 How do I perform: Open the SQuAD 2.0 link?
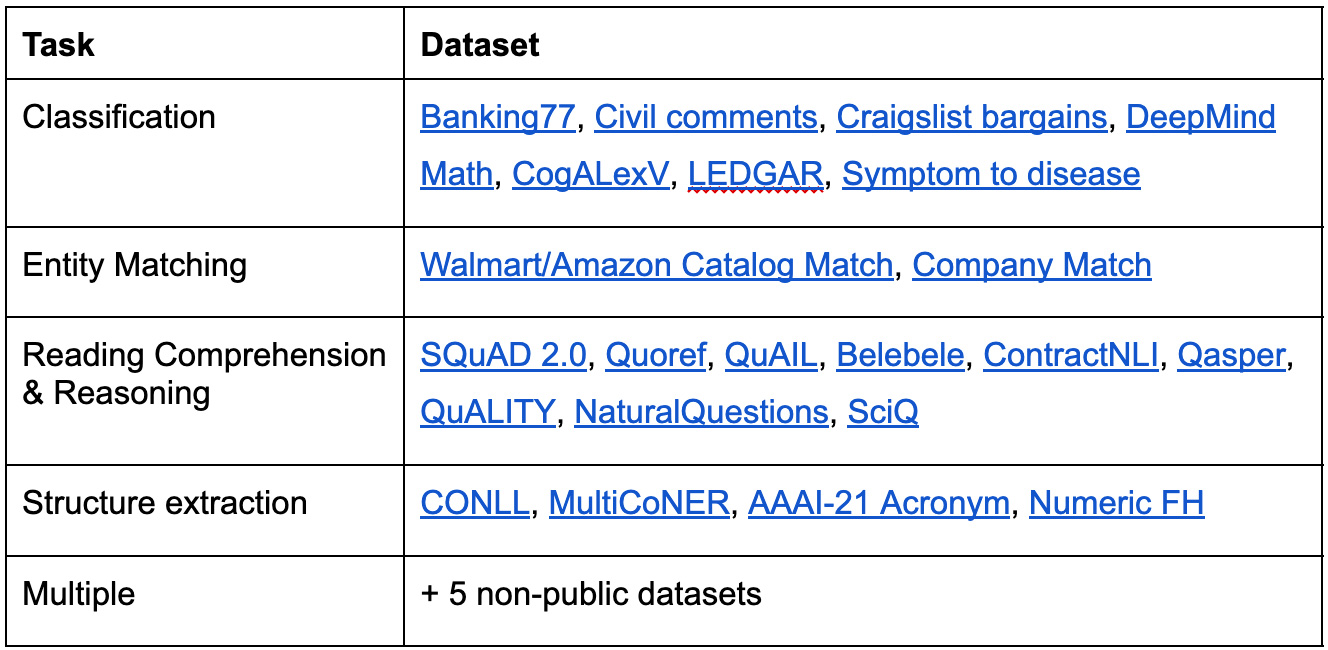(504, 355)
